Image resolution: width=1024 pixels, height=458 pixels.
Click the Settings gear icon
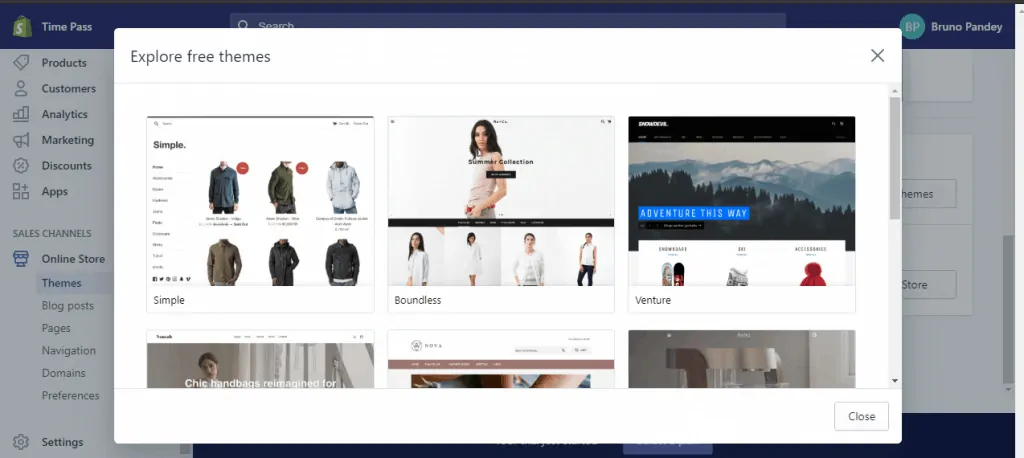tap(21, 442)
